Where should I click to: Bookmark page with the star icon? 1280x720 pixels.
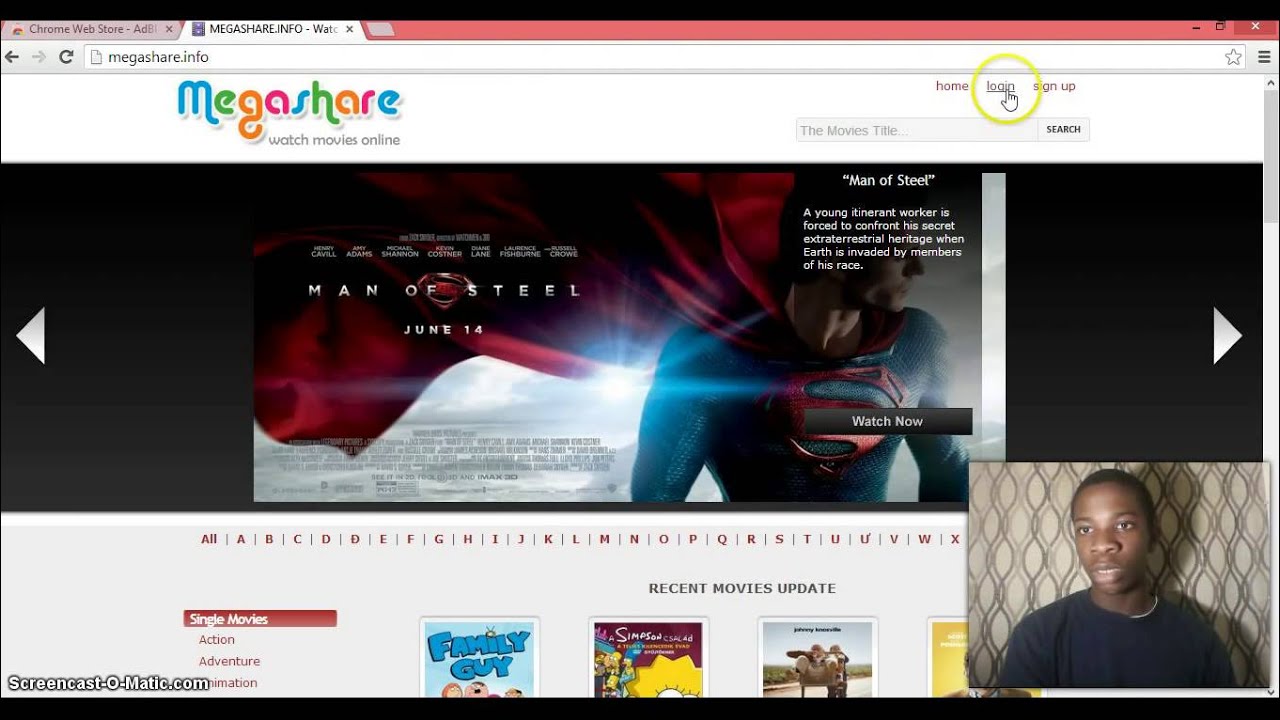click(1233, 57)
